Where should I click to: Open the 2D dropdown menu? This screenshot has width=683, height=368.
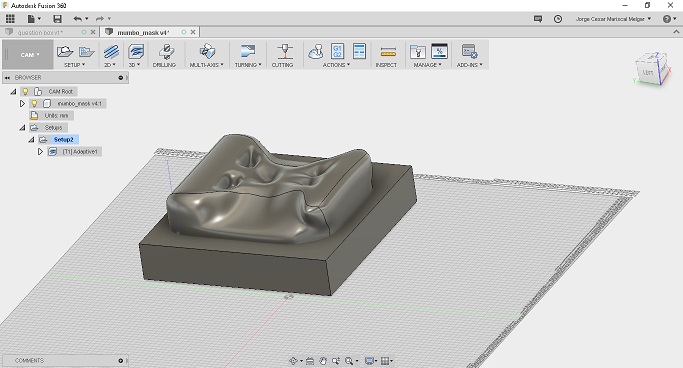tap(110, 65)
